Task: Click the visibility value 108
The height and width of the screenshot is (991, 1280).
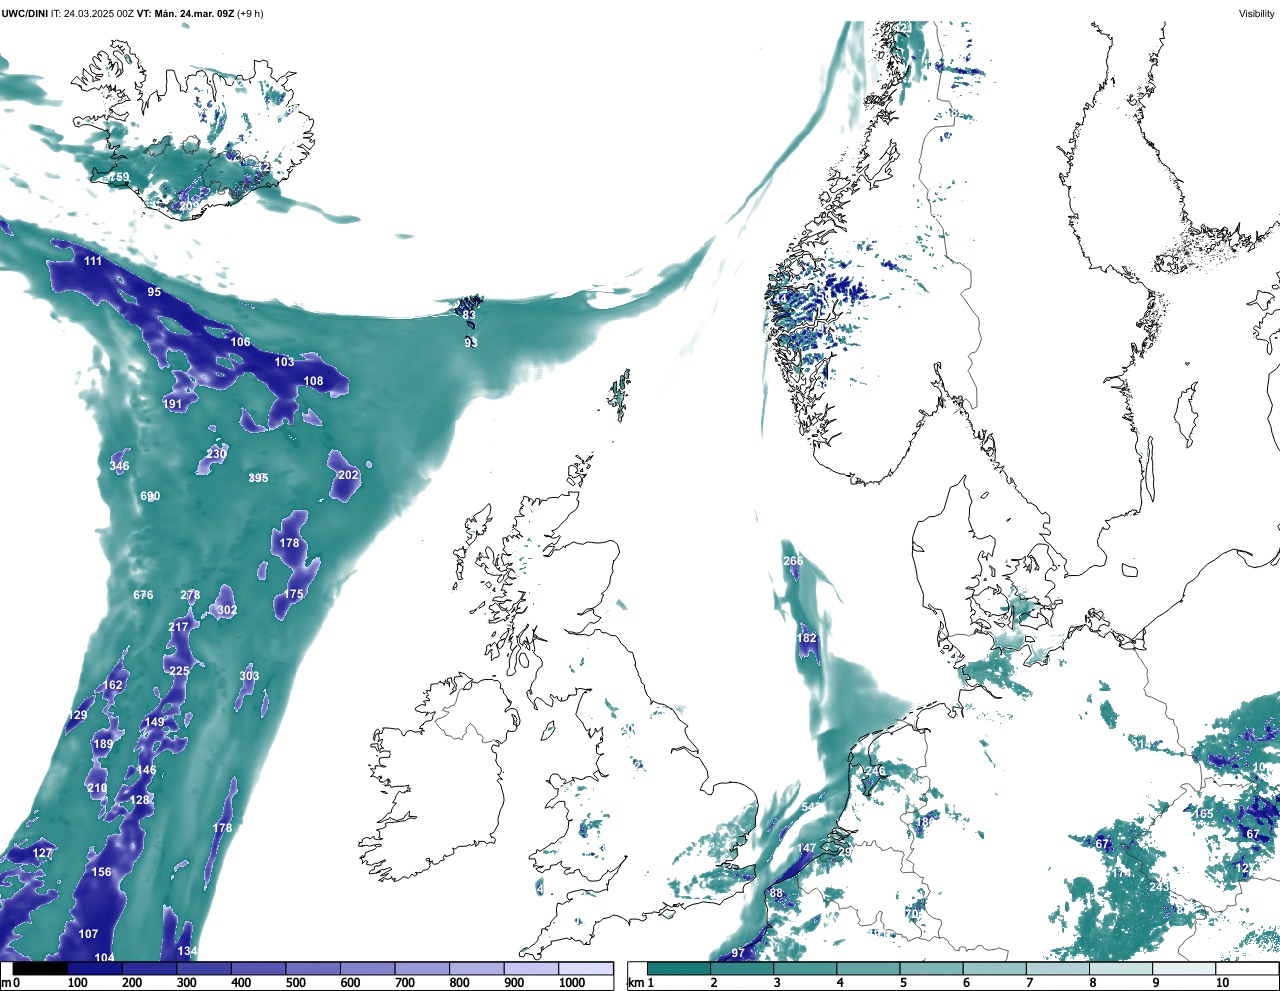Action: [x=314, y=381]
